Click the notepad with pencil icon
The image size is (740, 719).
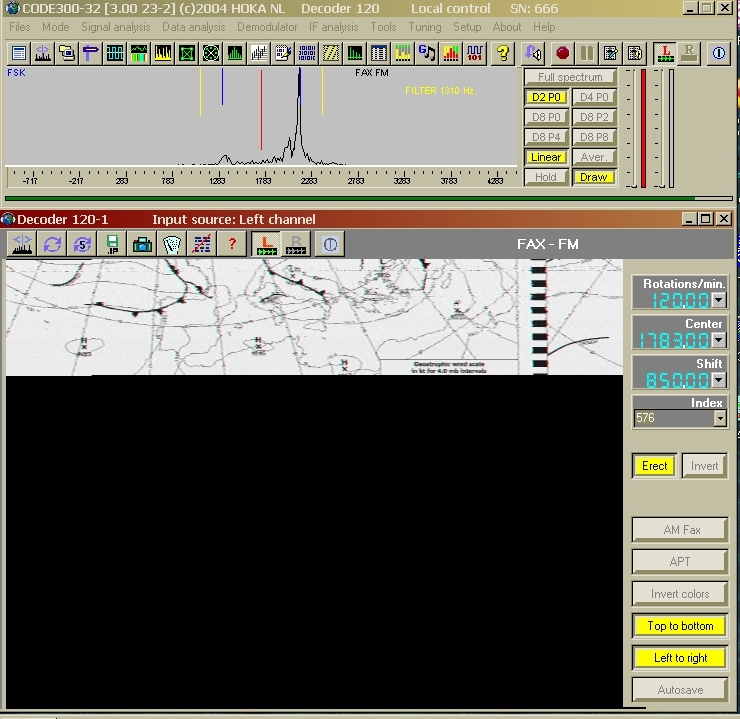tap(283, 53)
